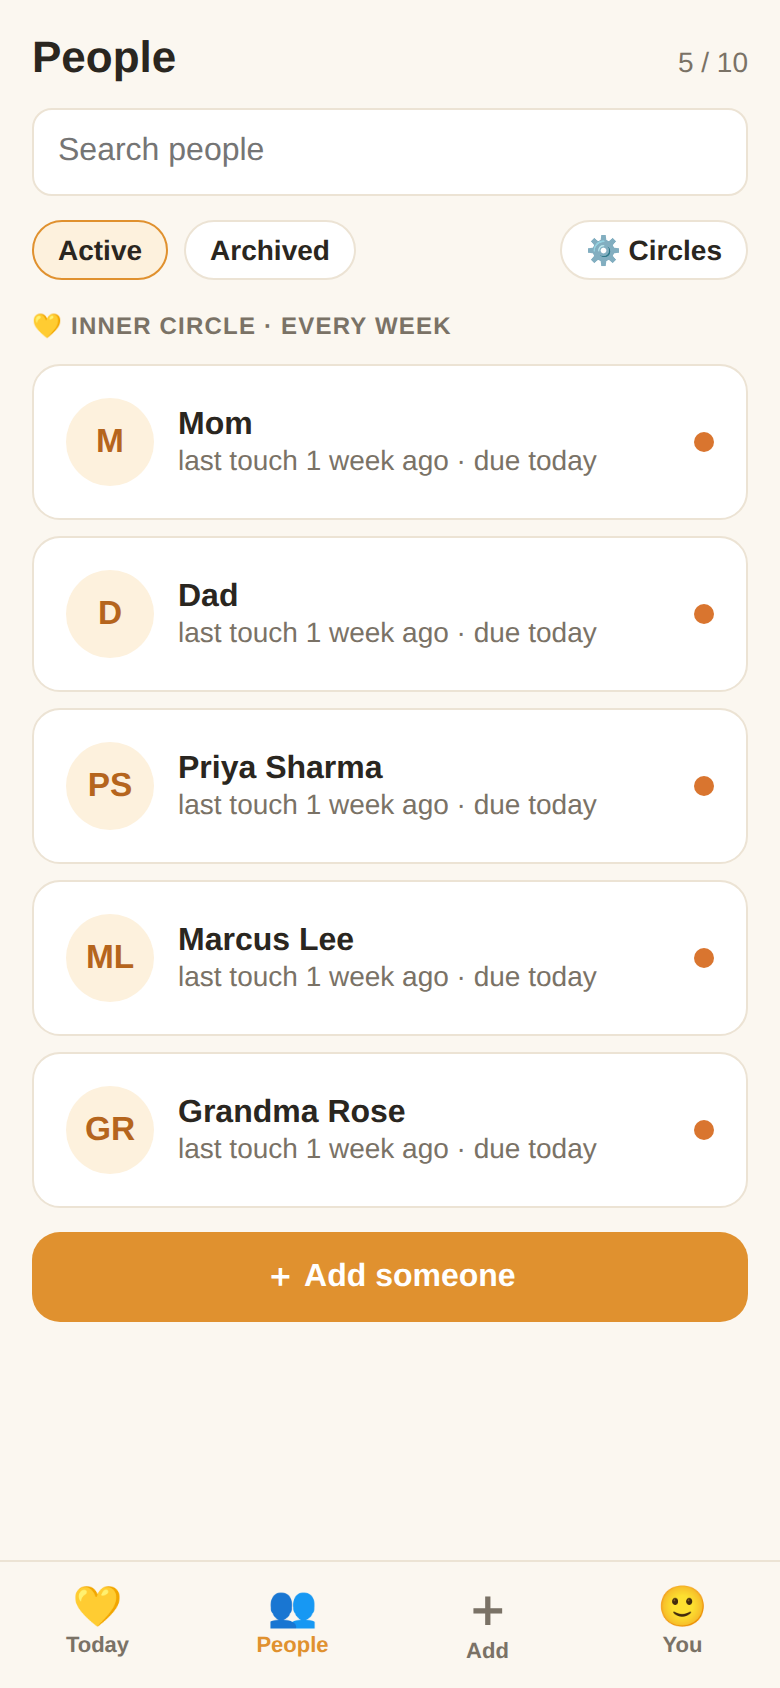Open the Grandma Rose contact card
780x1688 pixels.
tap(390, 1130)
